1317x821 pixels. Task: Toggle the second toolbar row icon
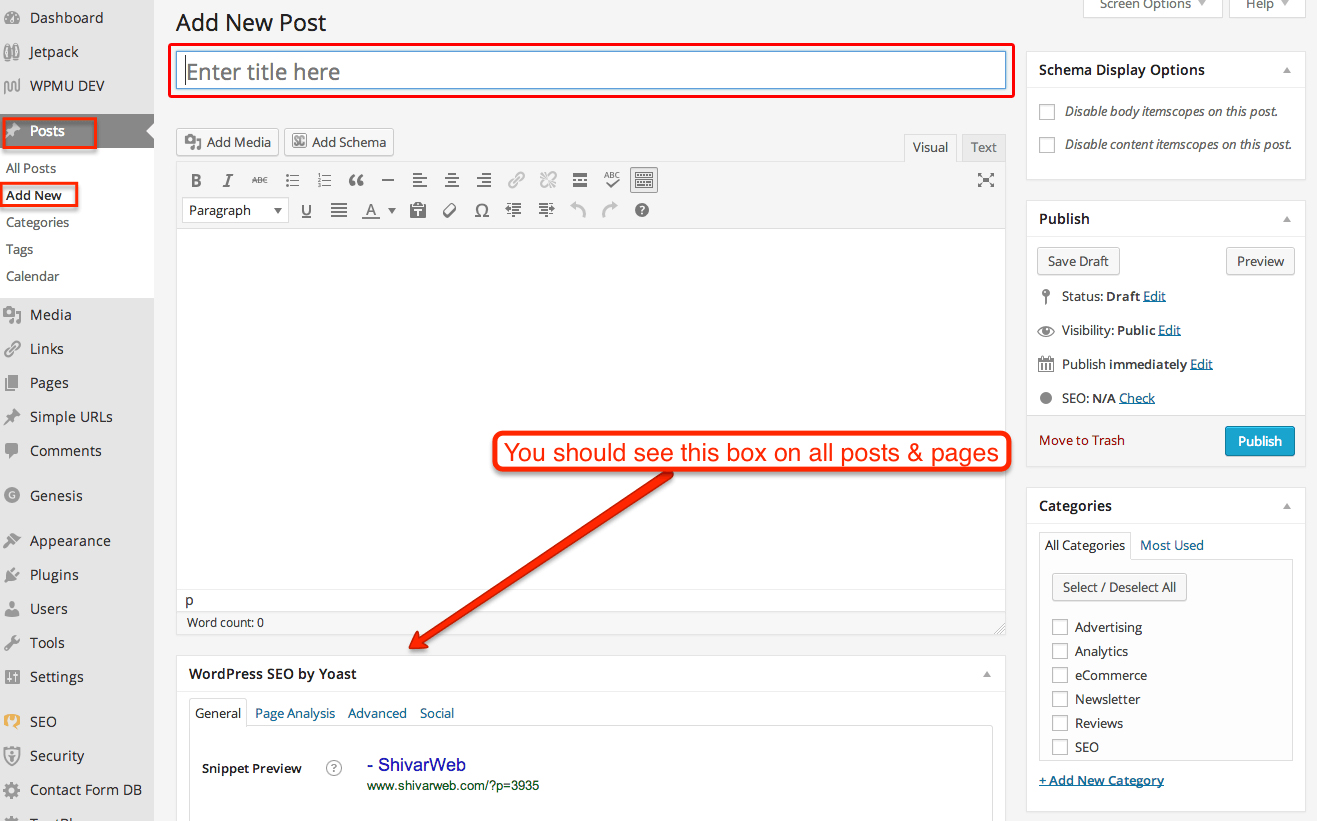click(x=644, y=180)
